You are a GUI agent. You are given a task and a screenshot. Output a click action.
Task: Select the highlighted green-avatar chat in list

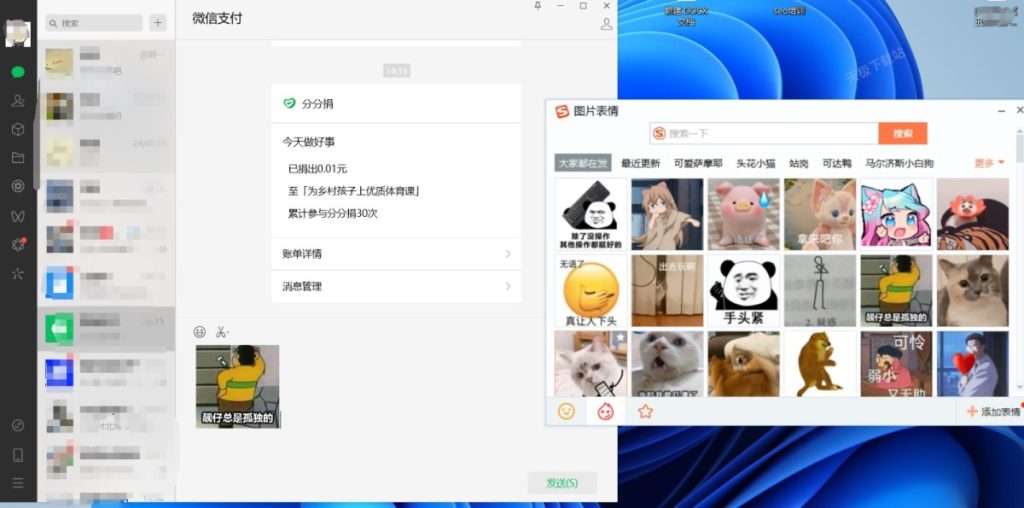pos(106,328)
